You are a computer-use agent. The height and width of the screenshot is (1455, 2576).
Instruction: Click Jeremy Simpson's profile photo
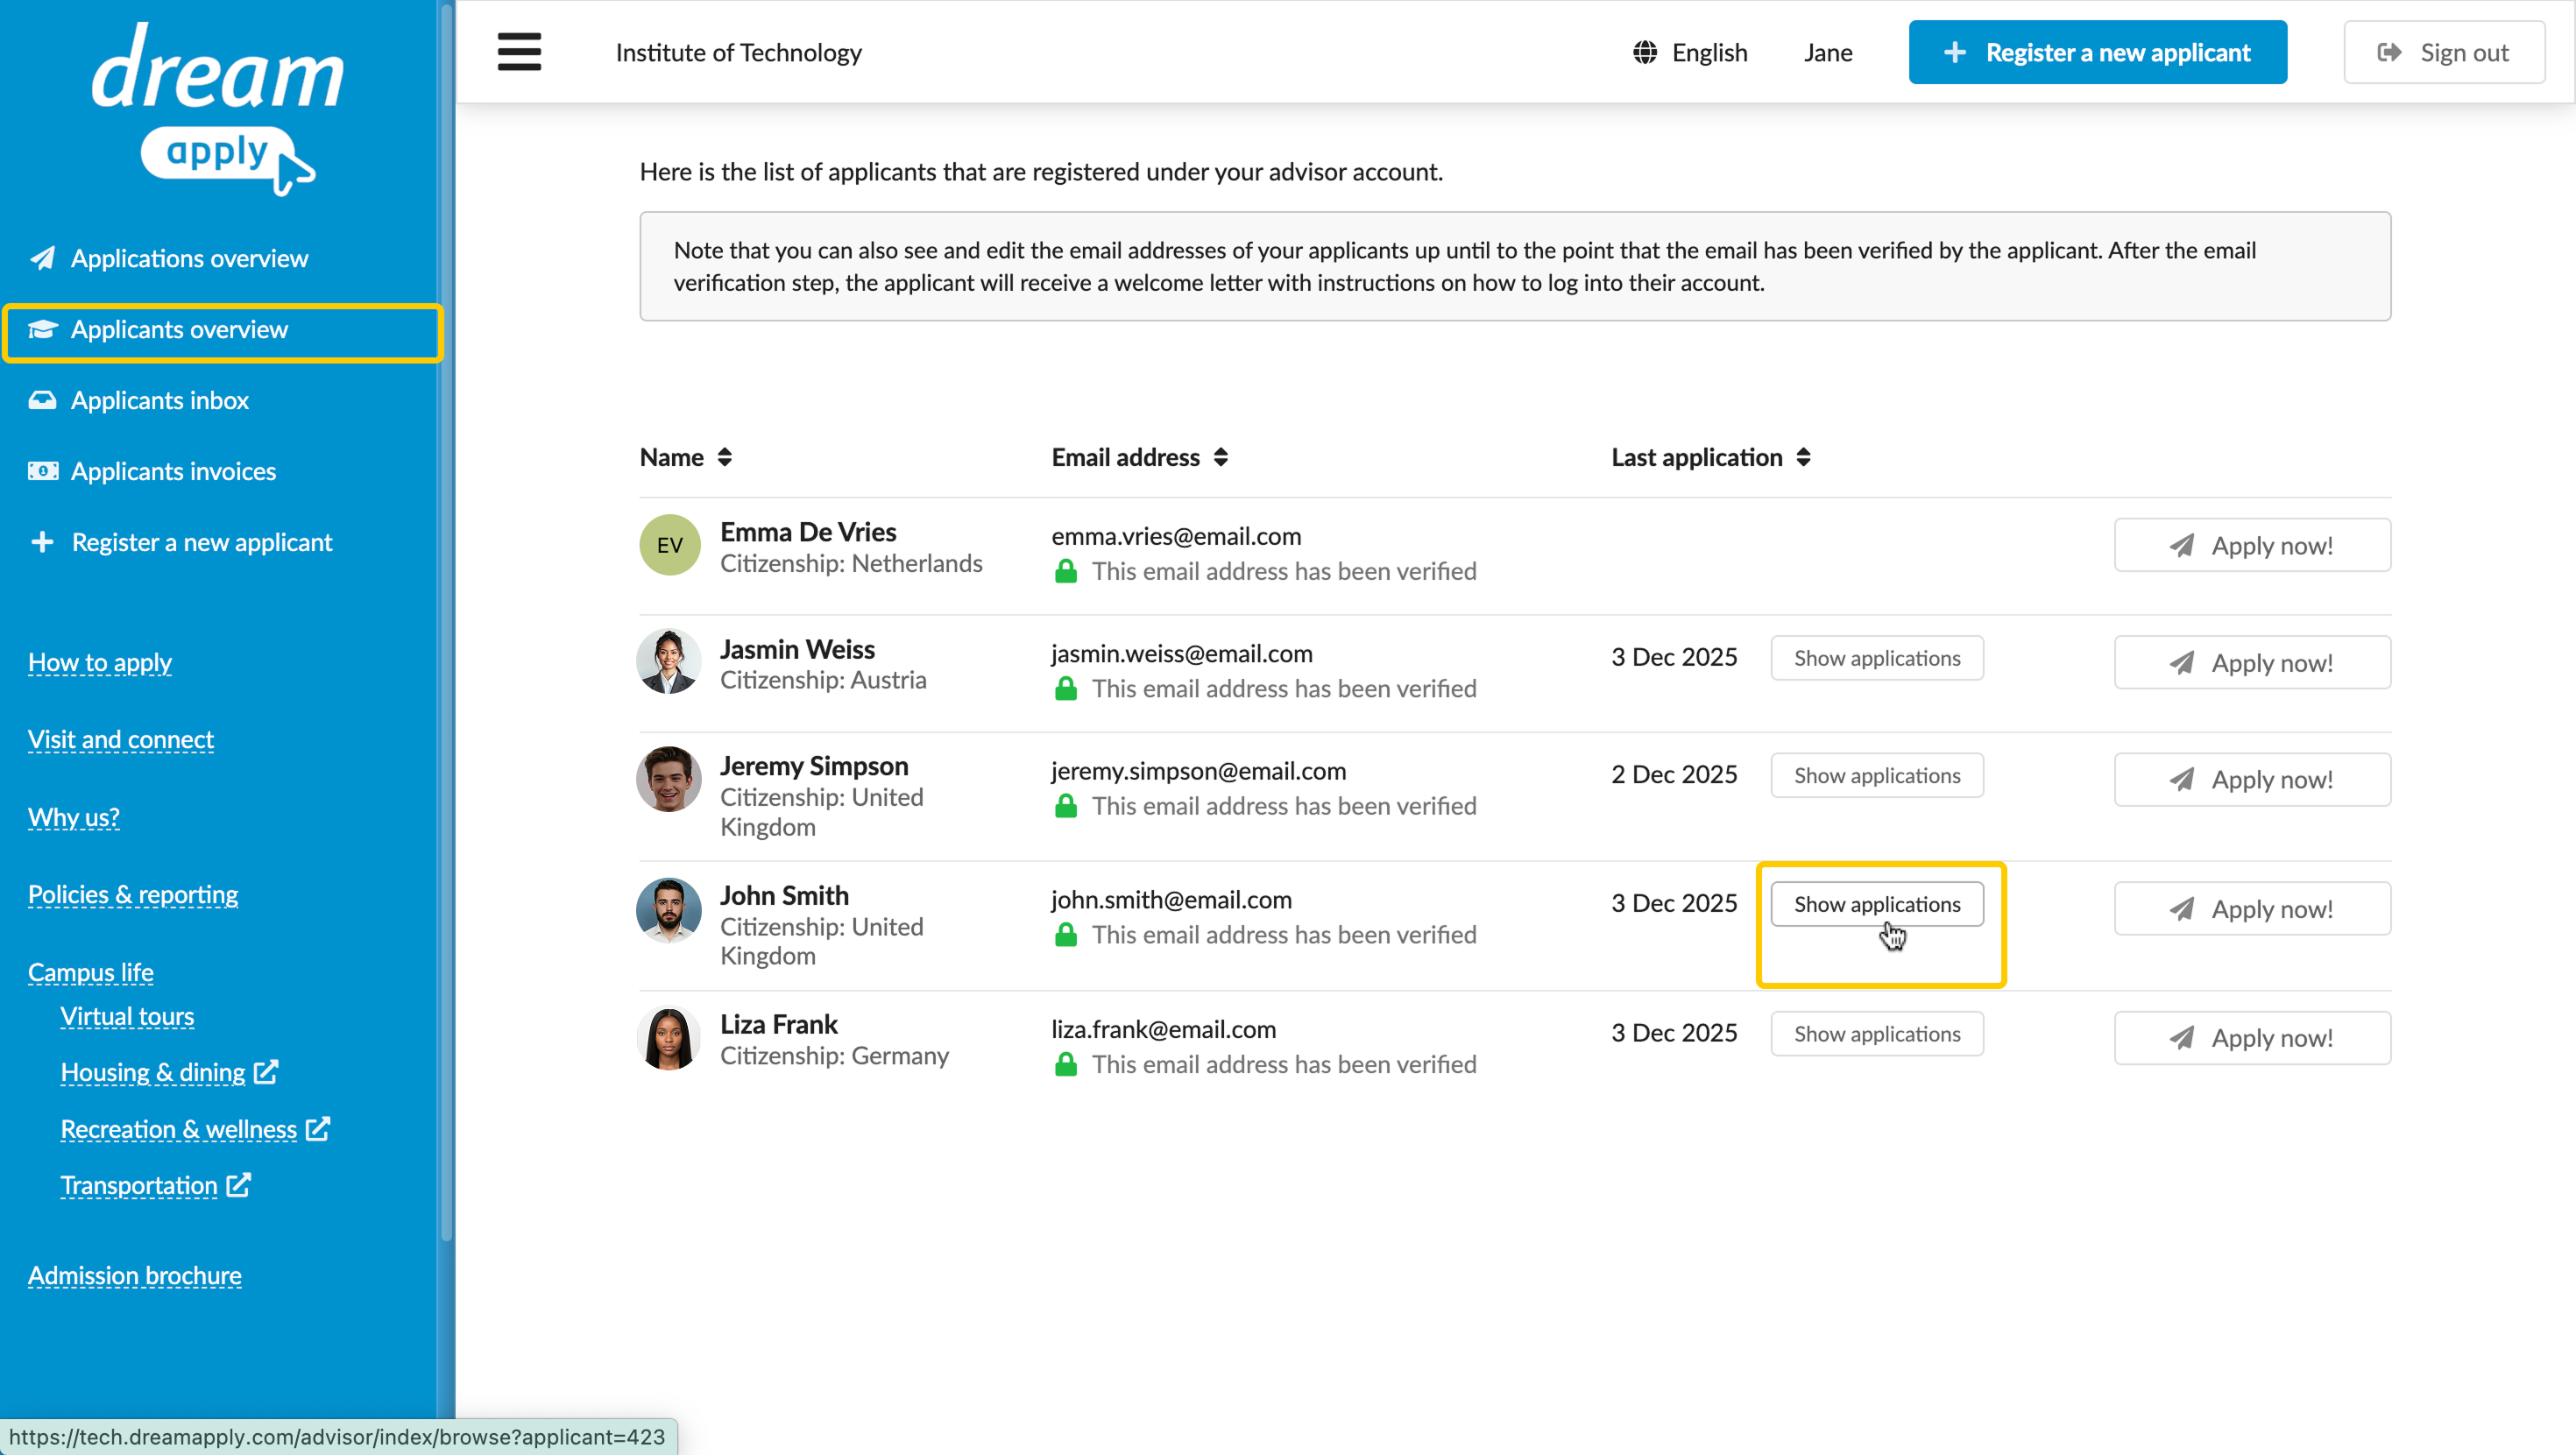(669, 779)
